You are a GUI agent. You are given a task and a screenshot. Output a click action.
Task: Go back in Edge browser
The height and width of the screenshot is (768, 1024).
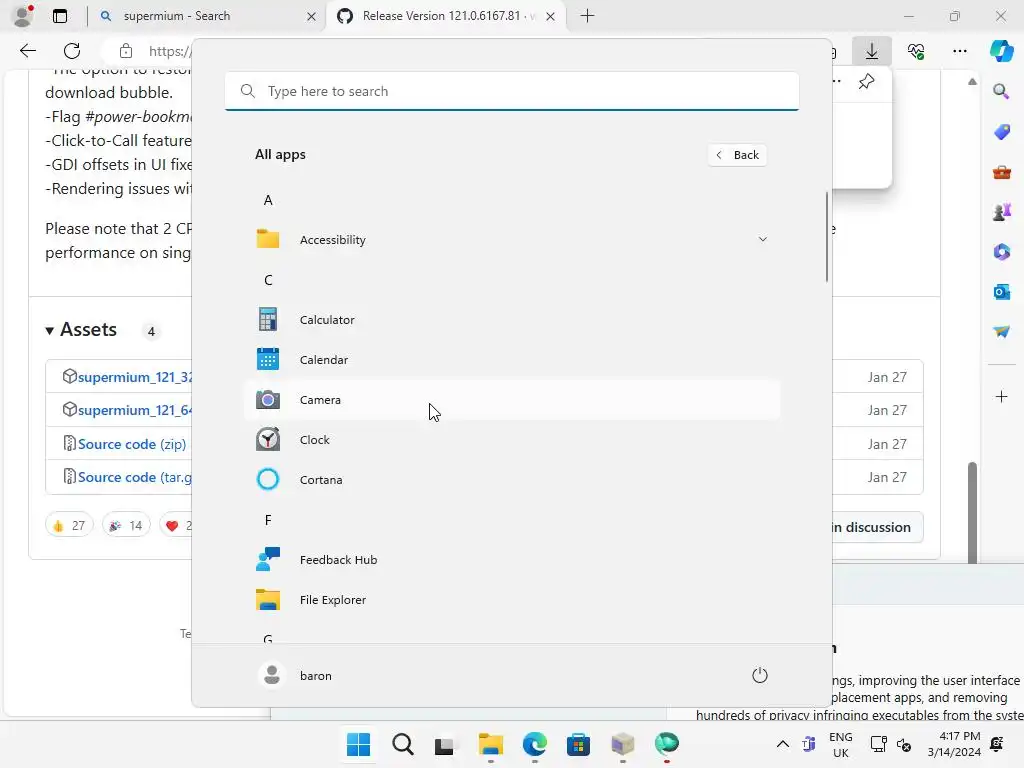[27, 51]
